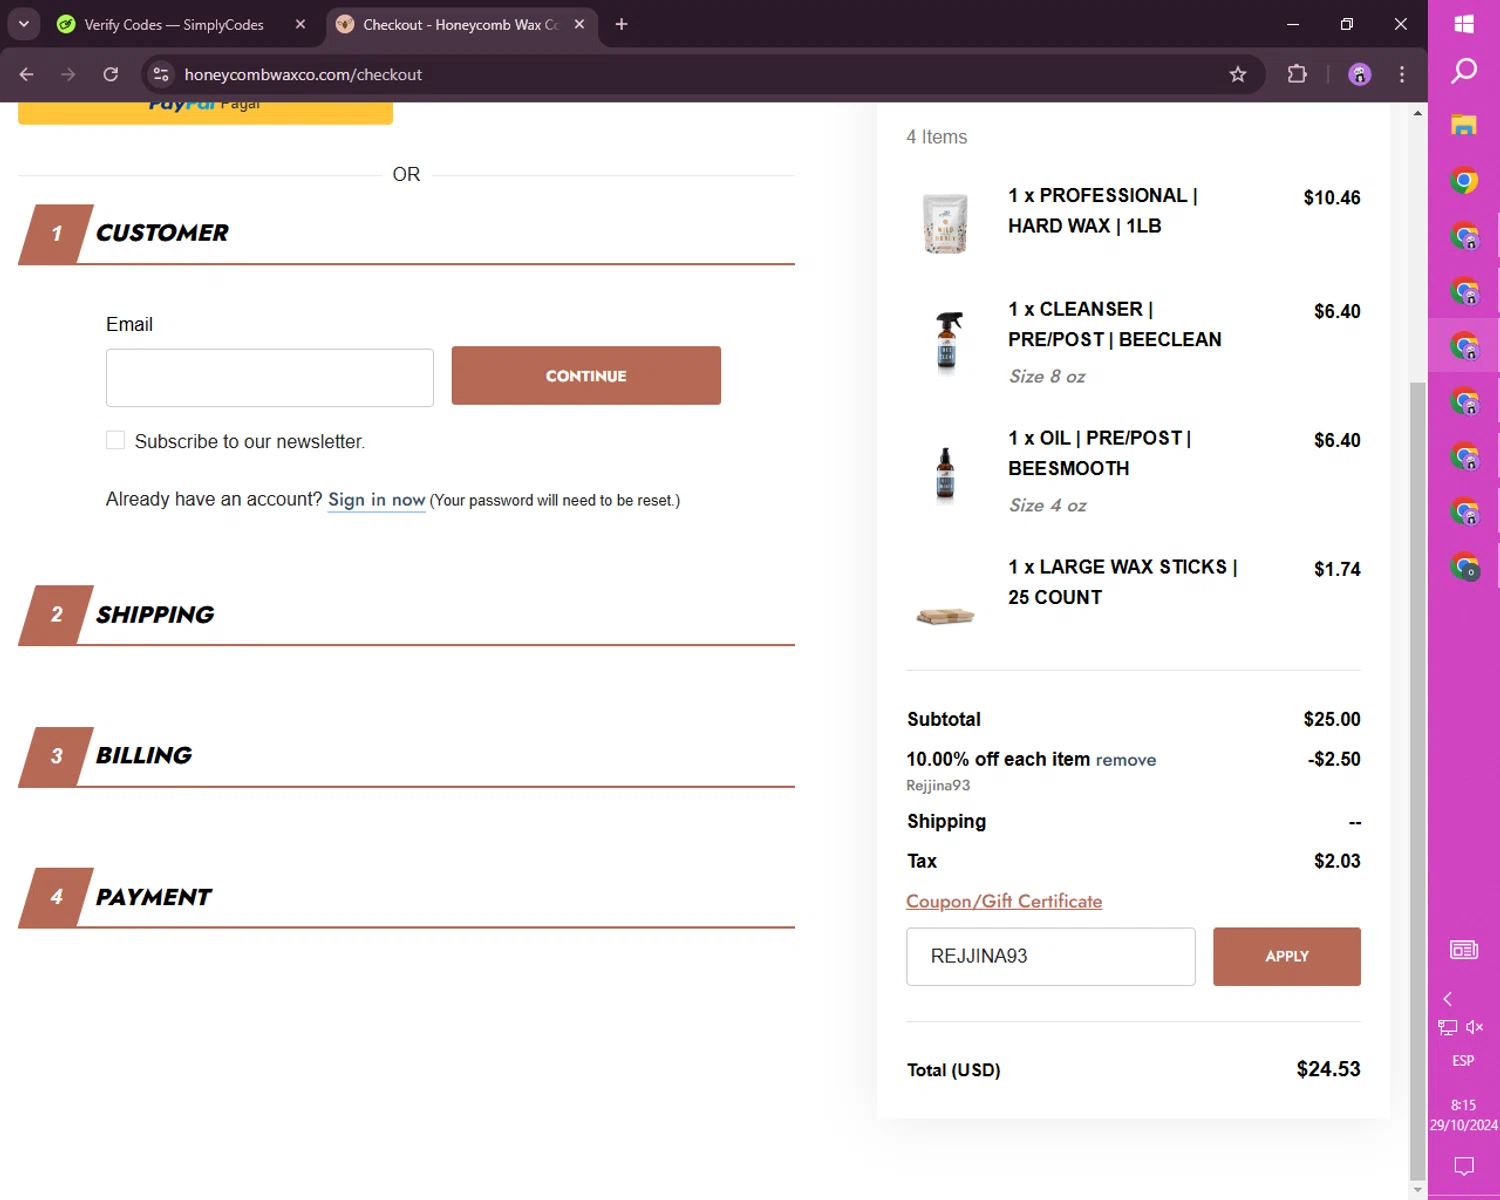Screen dimensions: 1500x1200
Task: Open File Explorer from the taskbar
Action: [x=1464, y=126]
